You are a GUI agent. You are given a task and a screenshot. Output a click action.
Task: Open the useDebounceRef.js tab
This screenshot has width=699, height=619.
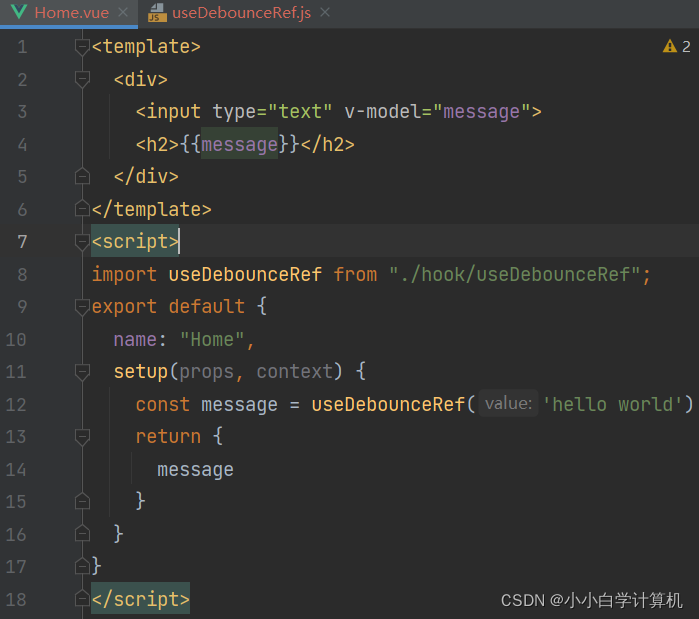[x=241, y=13]
